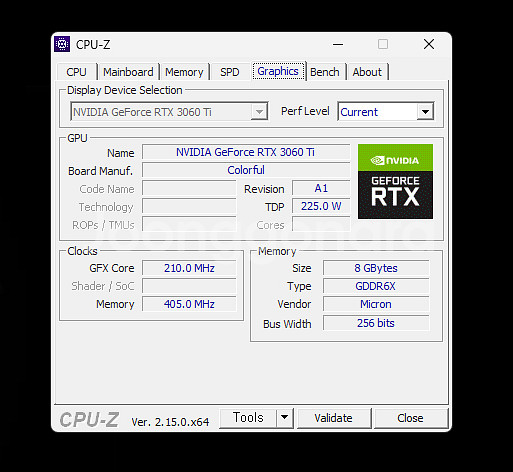Go to the About tab

[367, 72]
